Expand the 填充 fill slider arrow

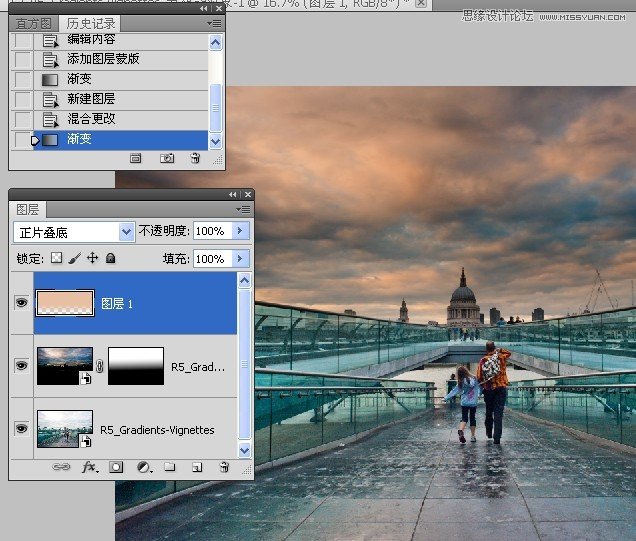tap(240, 258)
